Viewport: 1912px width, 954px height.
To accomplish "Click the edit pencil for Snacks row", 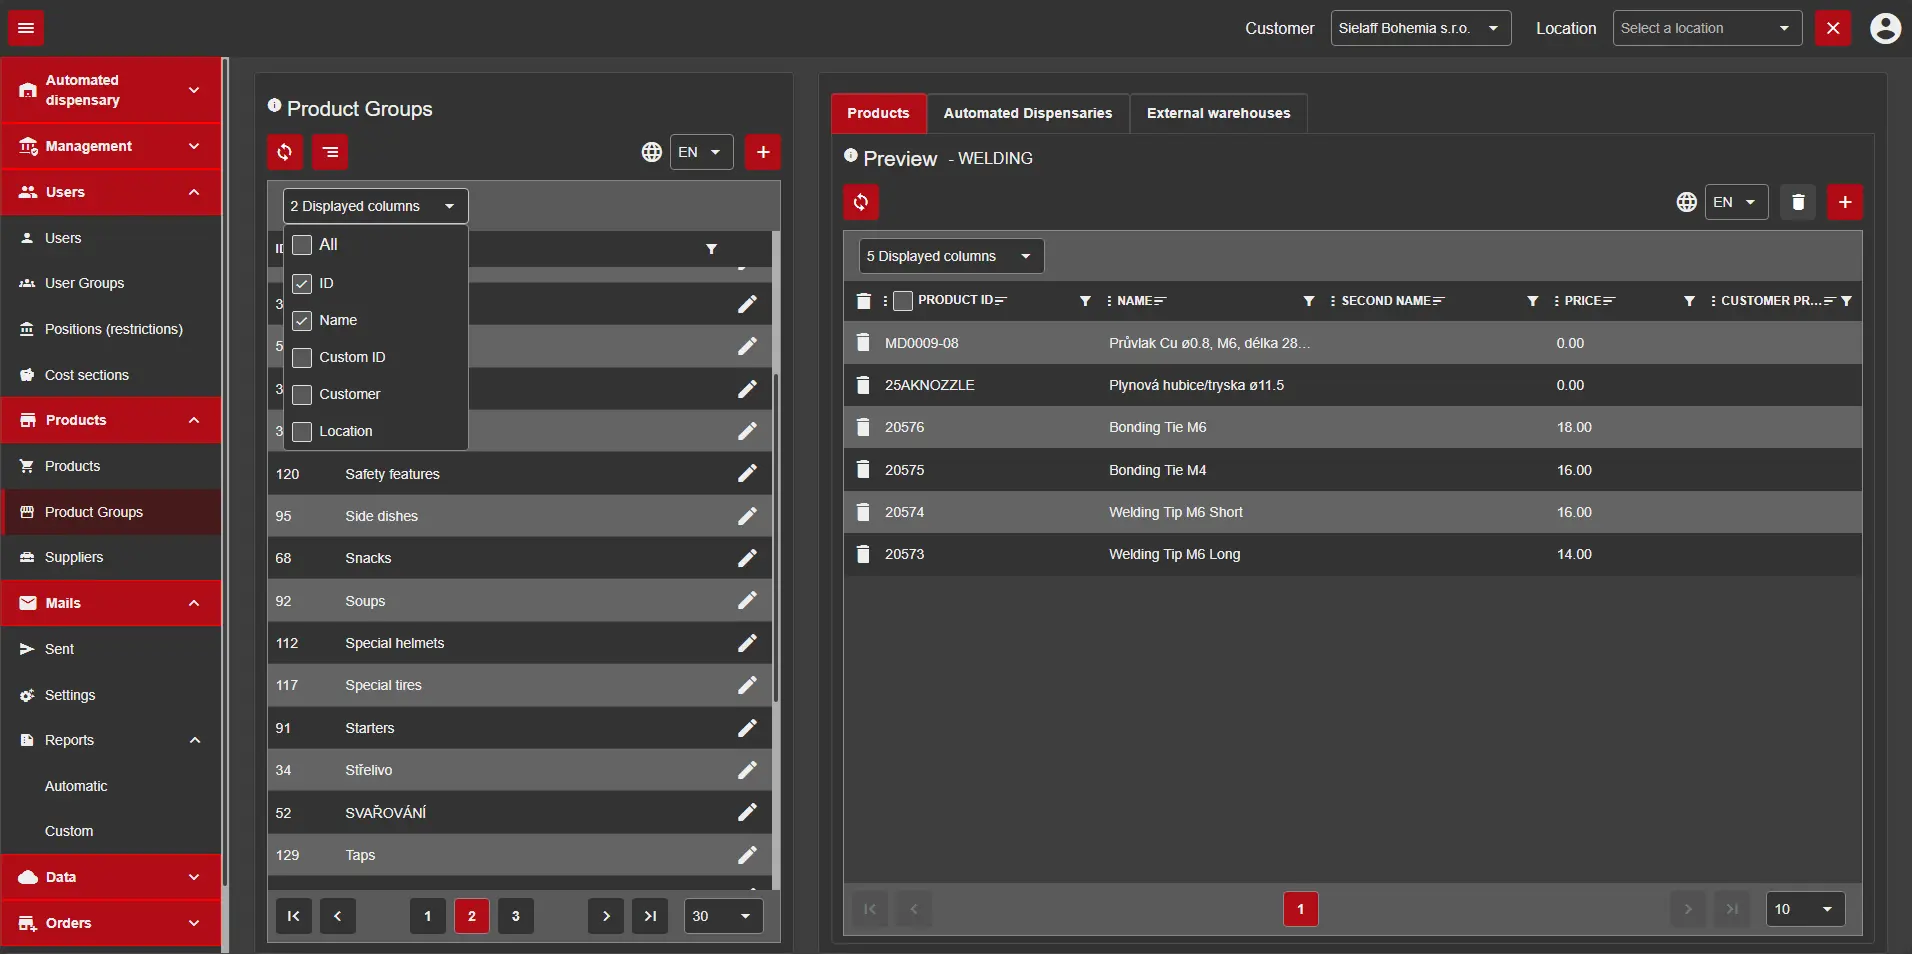I will (x=747, y=559).
